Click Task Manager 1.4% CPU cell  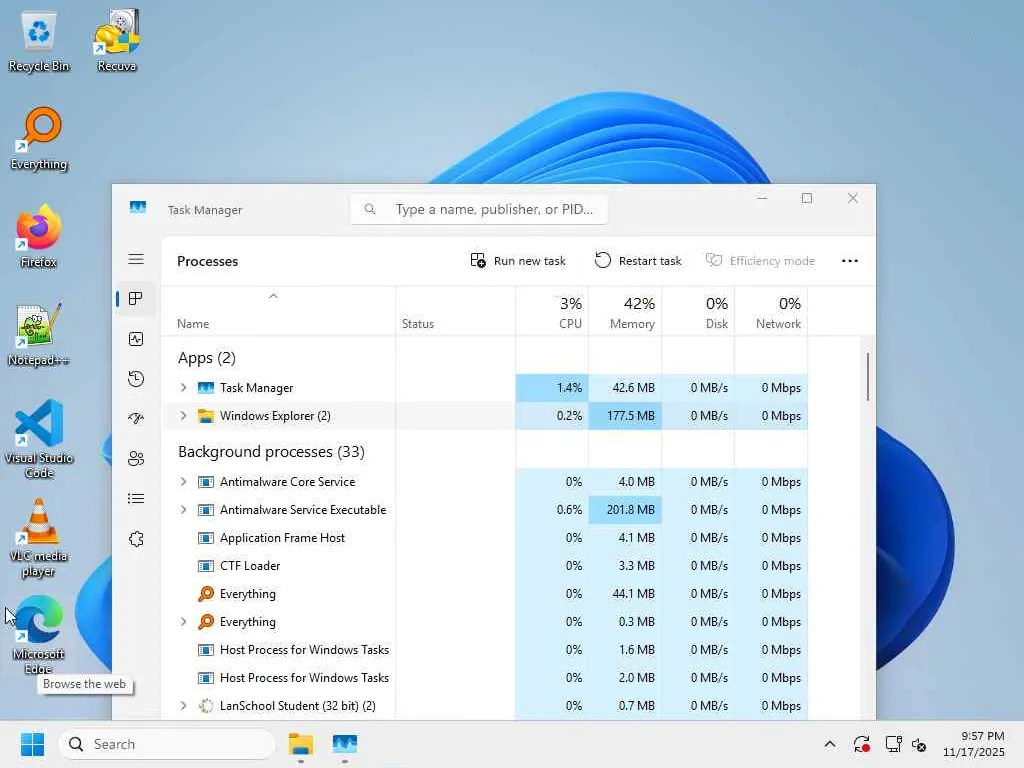552,387
